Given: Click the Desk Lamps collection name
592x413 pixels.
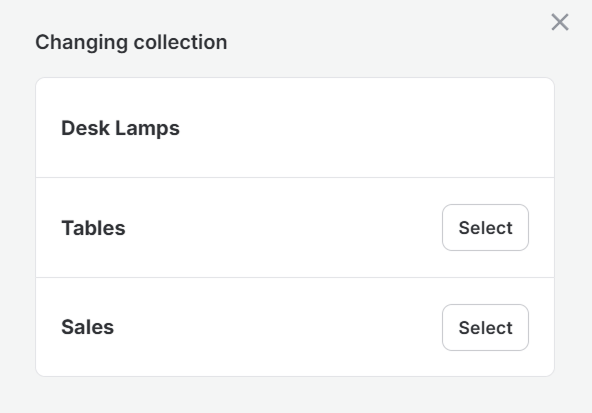Looking at the screenshot, I should point(120,128).
